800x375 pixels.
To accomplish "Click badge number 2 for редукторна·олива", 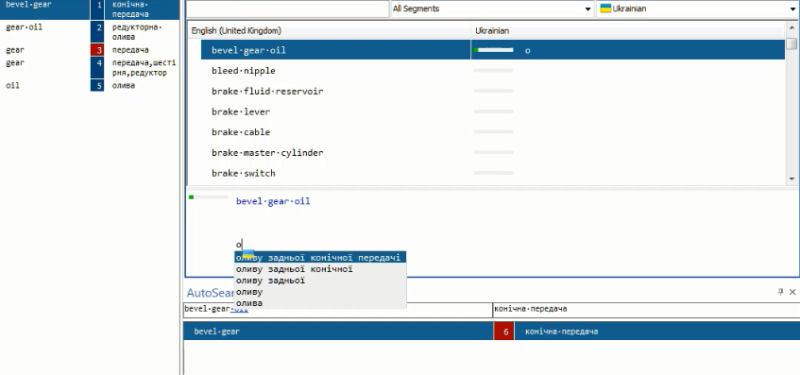I will 97,32.
